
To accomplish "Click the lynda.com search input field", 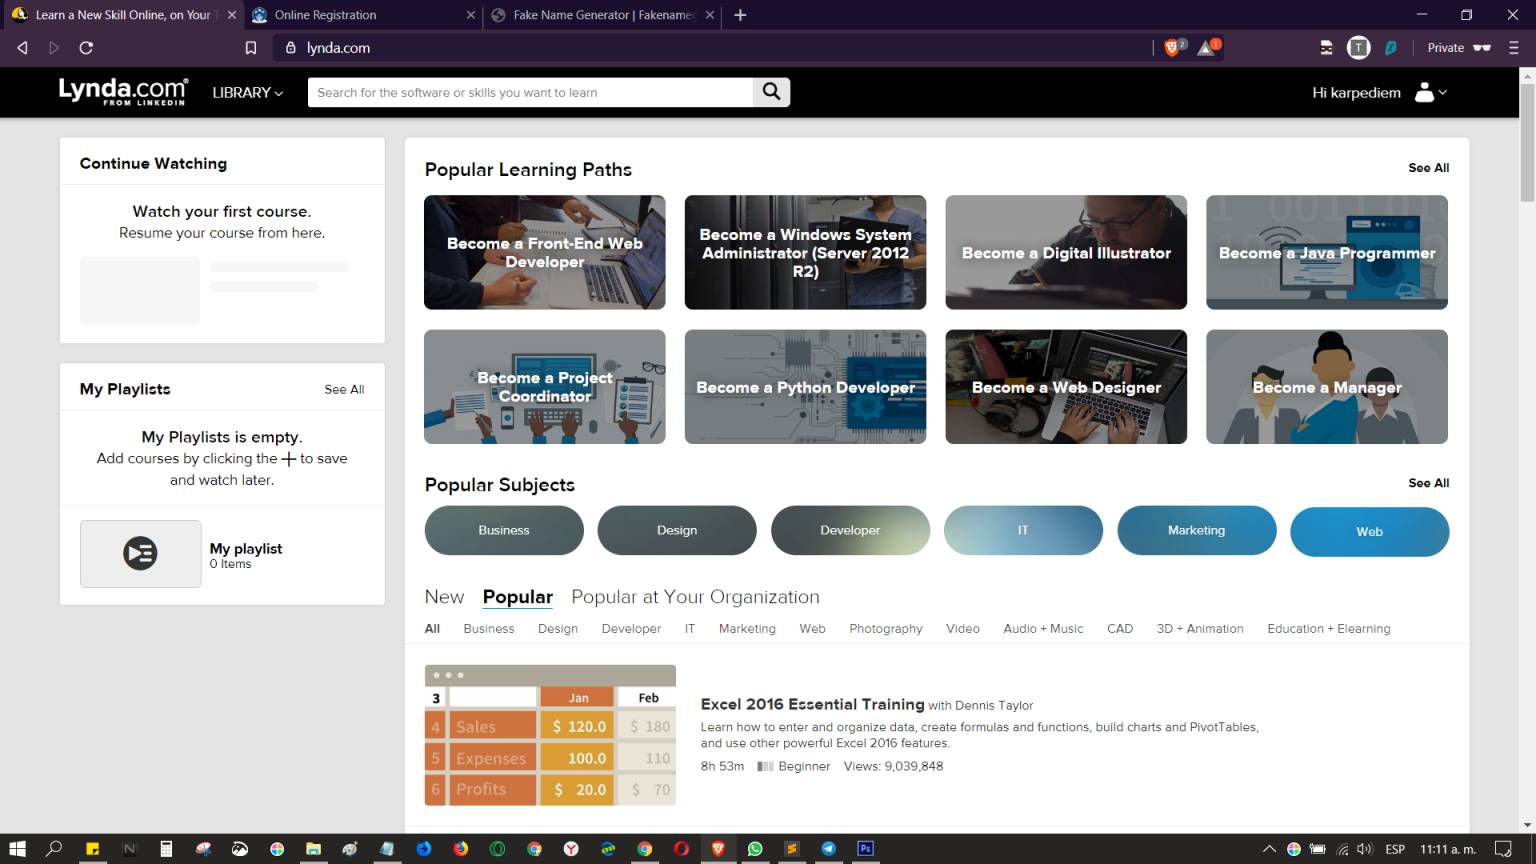I will click(x=530, y=92).
